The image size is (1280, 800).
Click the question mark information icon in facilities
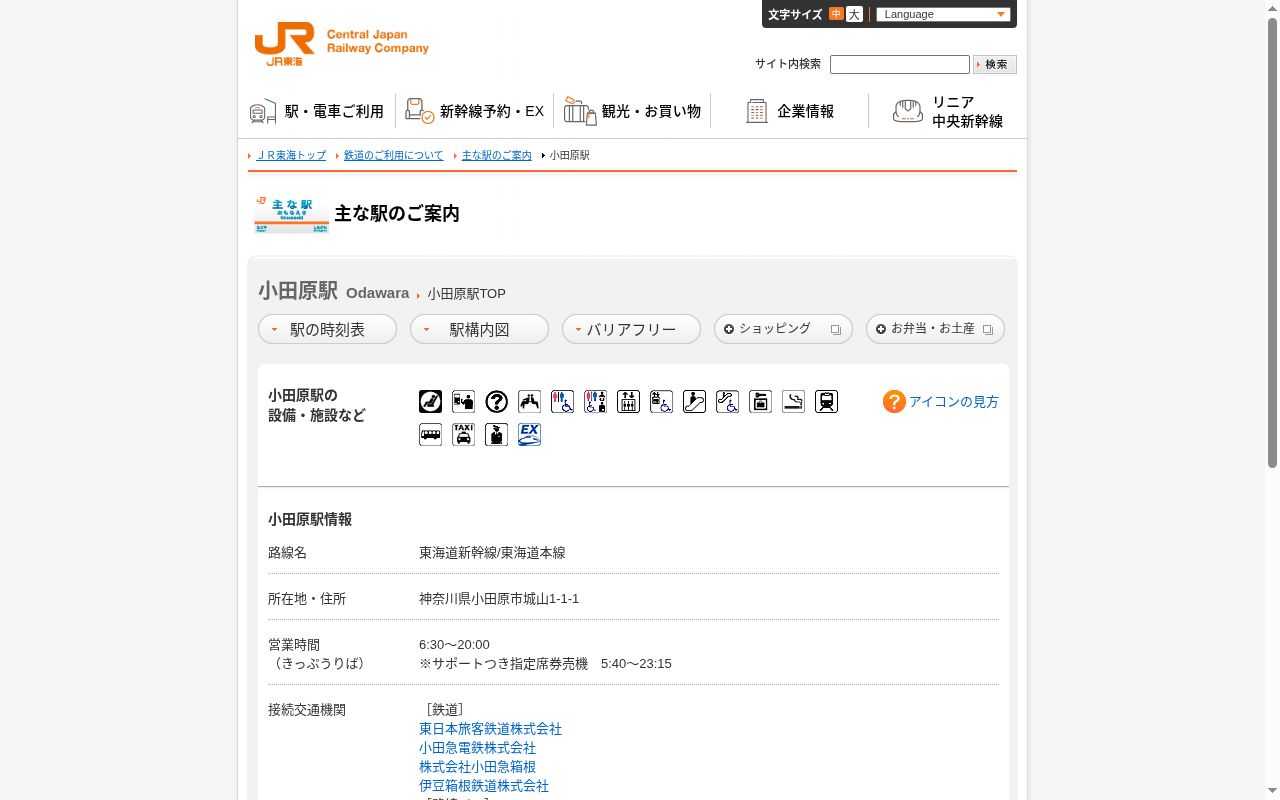(496, 402)
